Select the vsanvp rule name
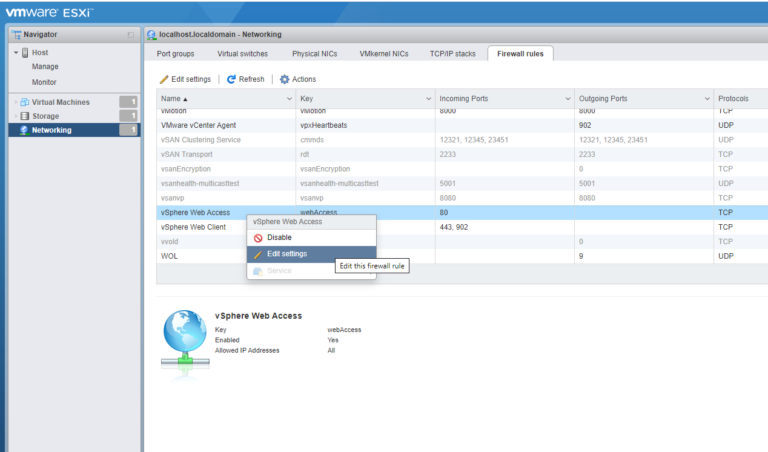768x452 pixels. (172, 198)
